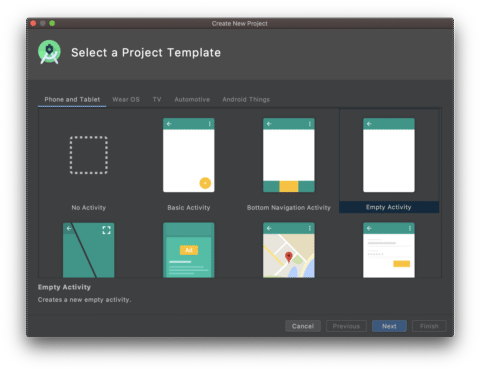Click the Cancel button
480x372 pixels.
pyautogui.click(x=303, y=326)
